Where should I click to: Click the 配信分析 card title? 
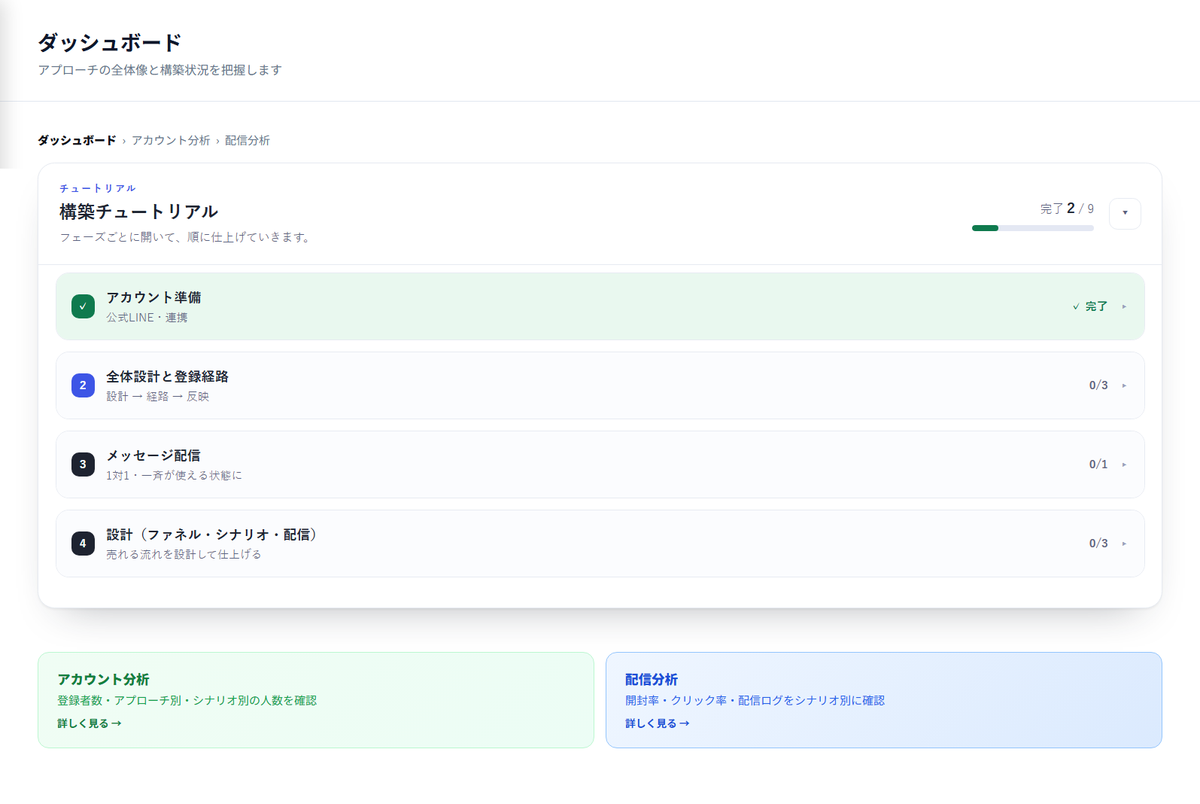pos(652,679)
